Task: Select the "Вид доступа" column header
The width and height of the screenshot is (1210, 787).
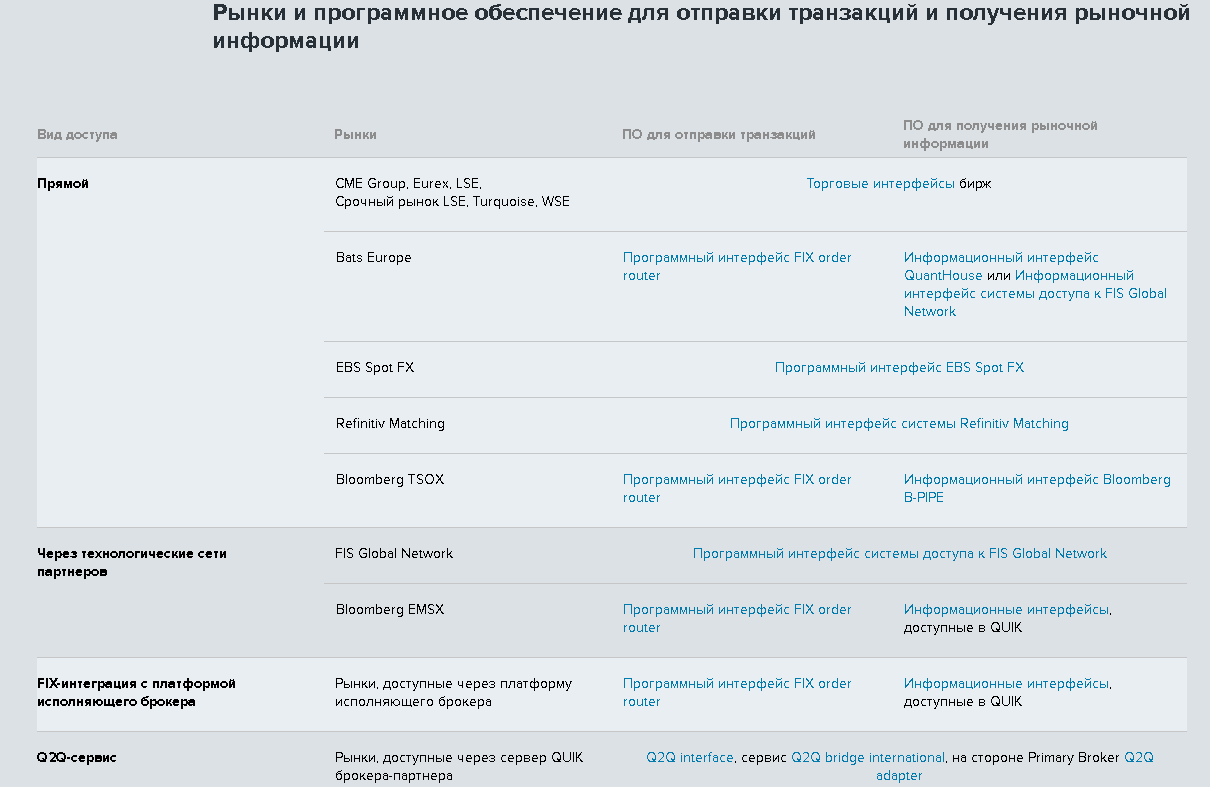Action: pyautogui.click(x=77, y=135)
